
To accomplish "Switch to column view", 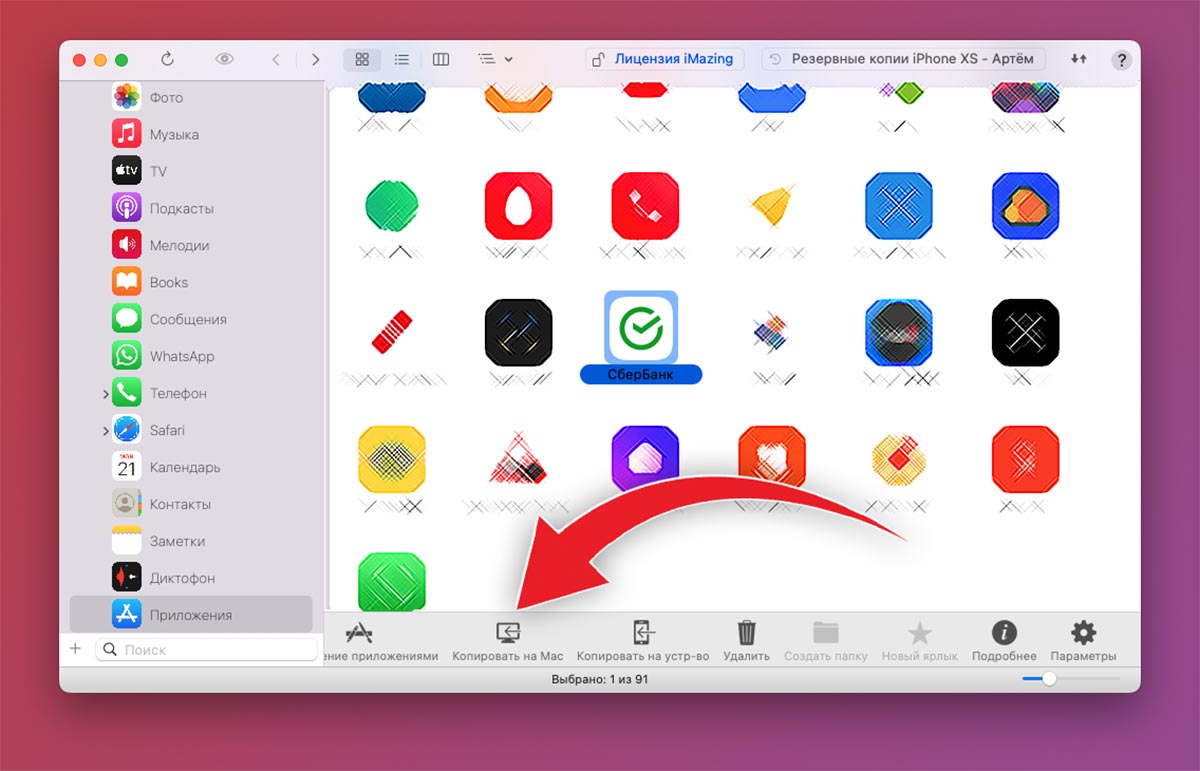I will (441, 59).
